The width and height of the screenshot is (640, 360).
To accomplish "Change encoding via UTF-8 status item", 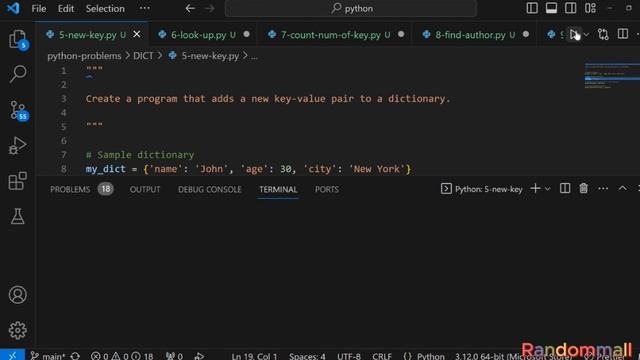I will 349,356.
